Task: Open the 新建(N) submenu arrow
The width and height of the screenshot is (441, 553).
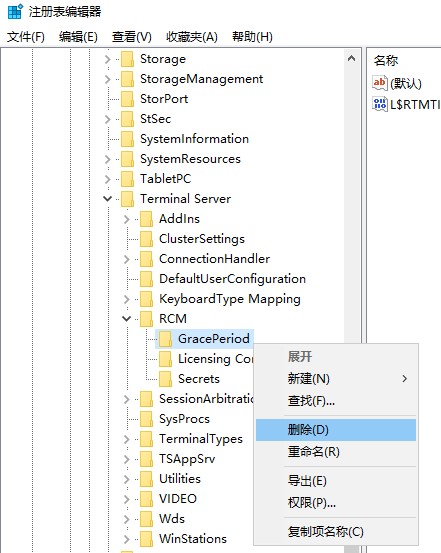Action: [405, 378]
